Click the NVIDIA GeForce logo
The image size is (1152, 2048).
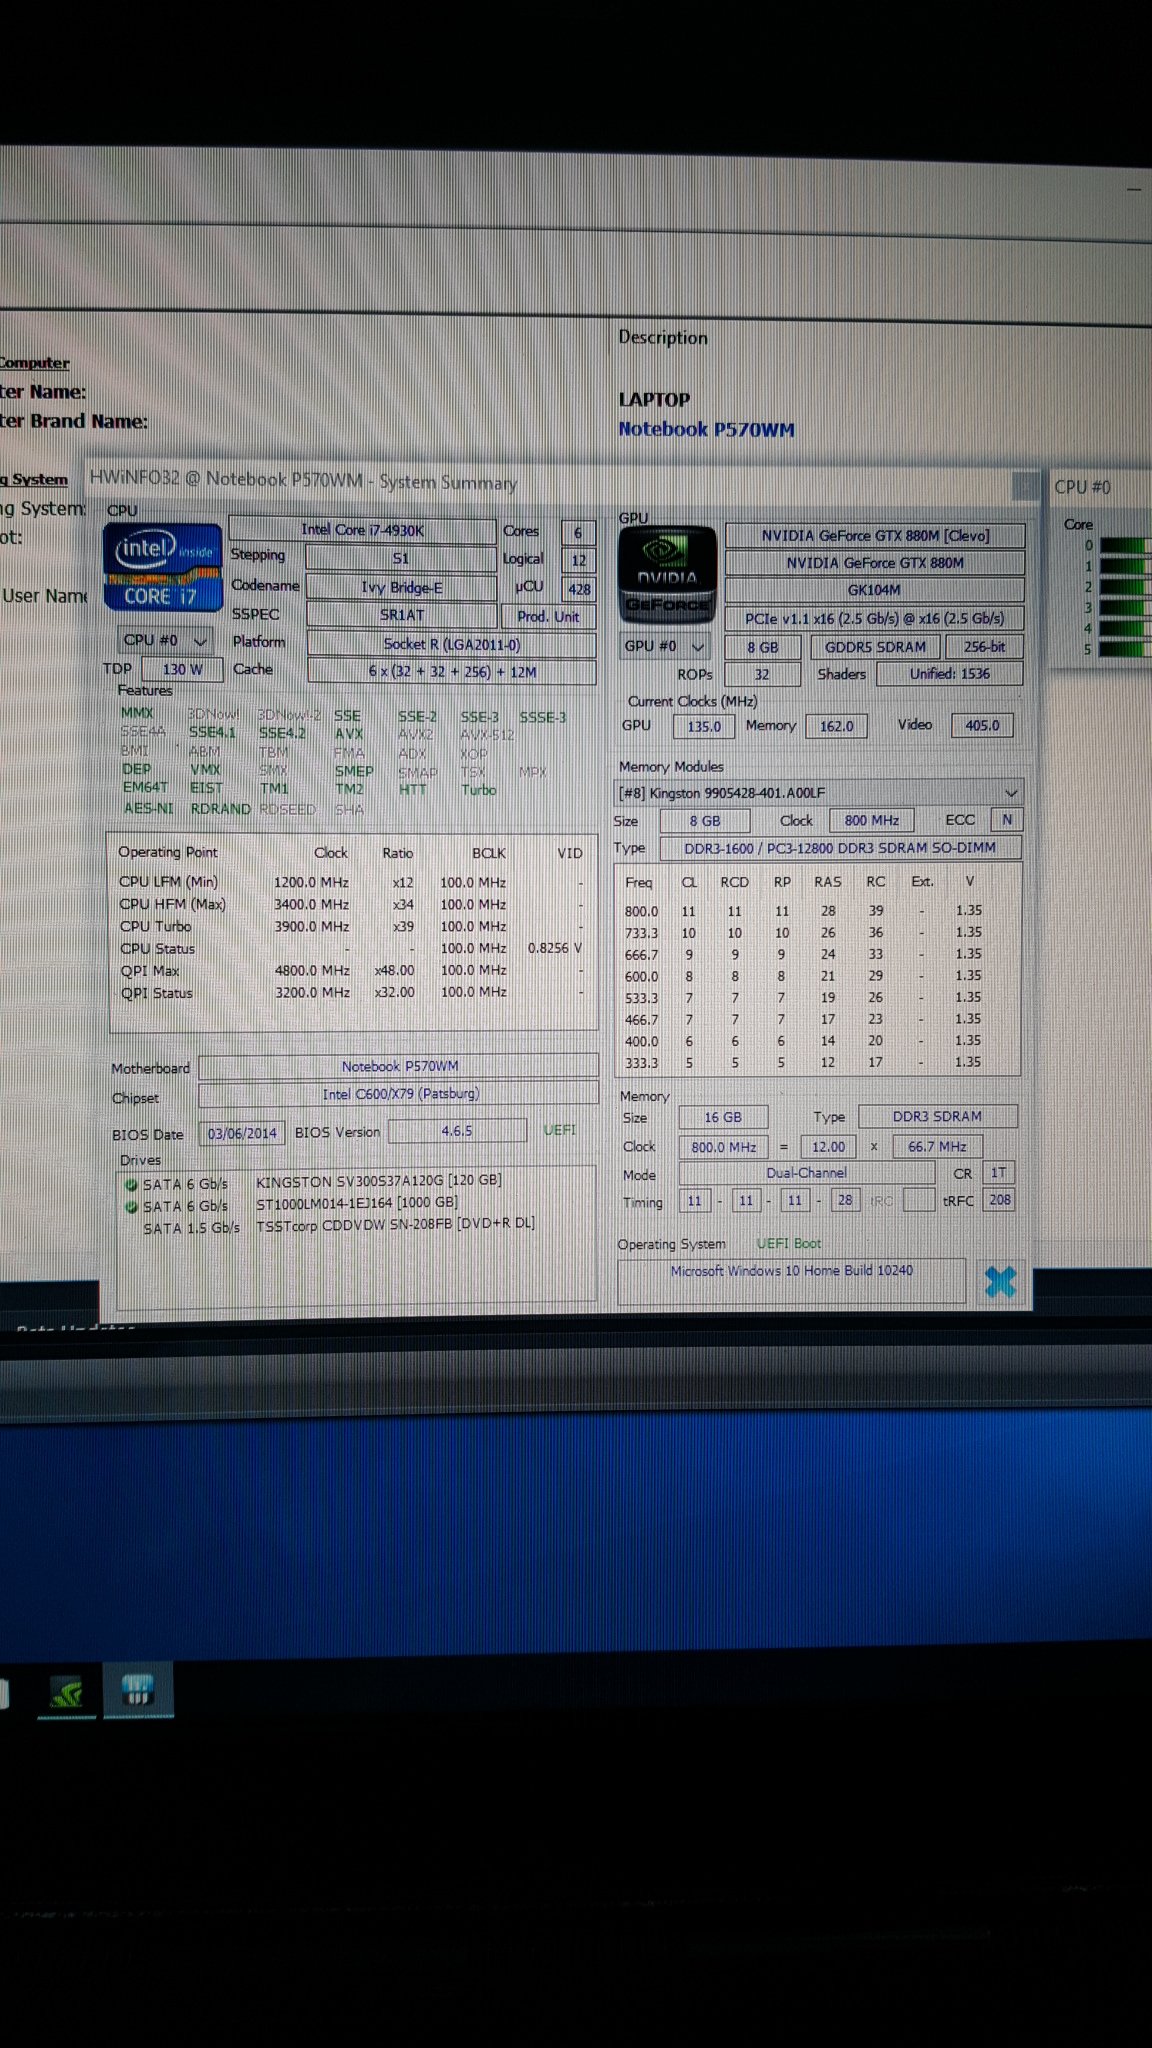click(x=667, y=576)
